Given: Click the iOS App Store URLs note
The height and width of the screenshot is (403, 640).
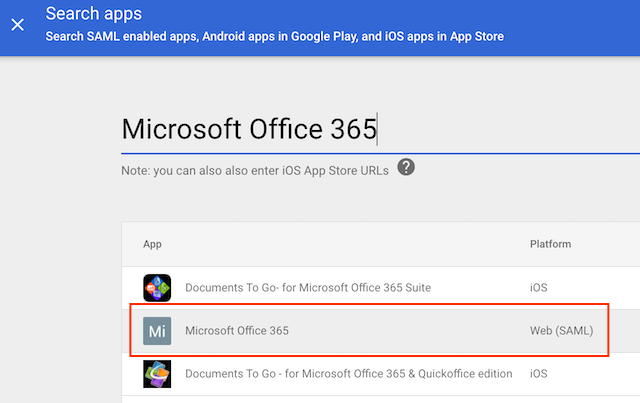Looking at the screenshot, I should [255, 171].
